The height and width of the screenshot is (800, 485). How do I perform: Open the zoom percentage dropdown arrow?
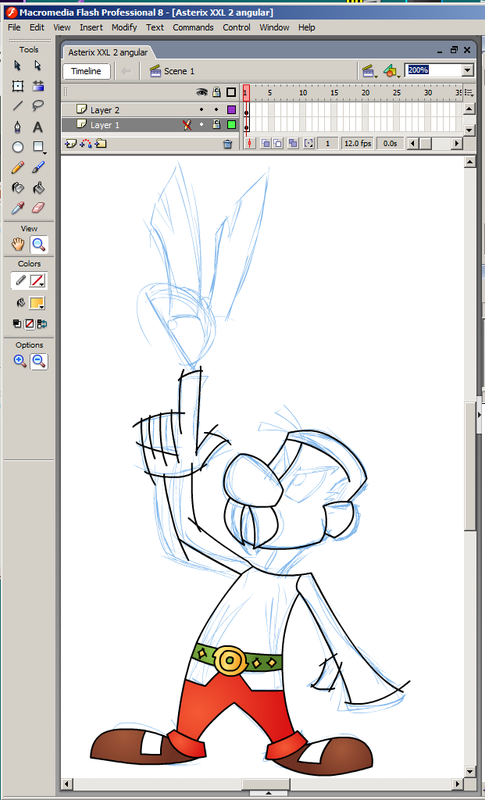[x=468, y=70]
